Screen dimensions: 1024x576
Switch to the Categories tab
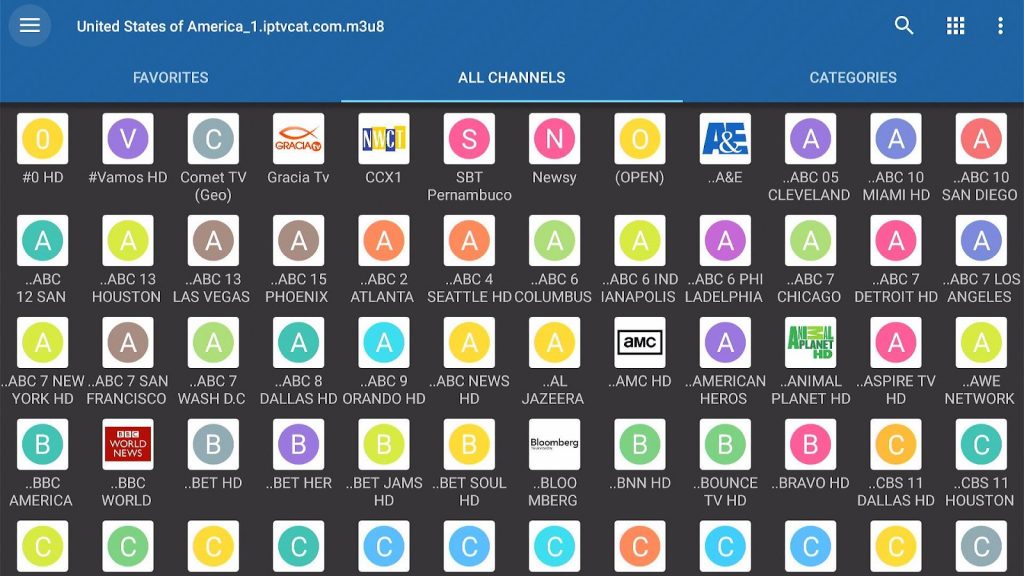[853, 78]
